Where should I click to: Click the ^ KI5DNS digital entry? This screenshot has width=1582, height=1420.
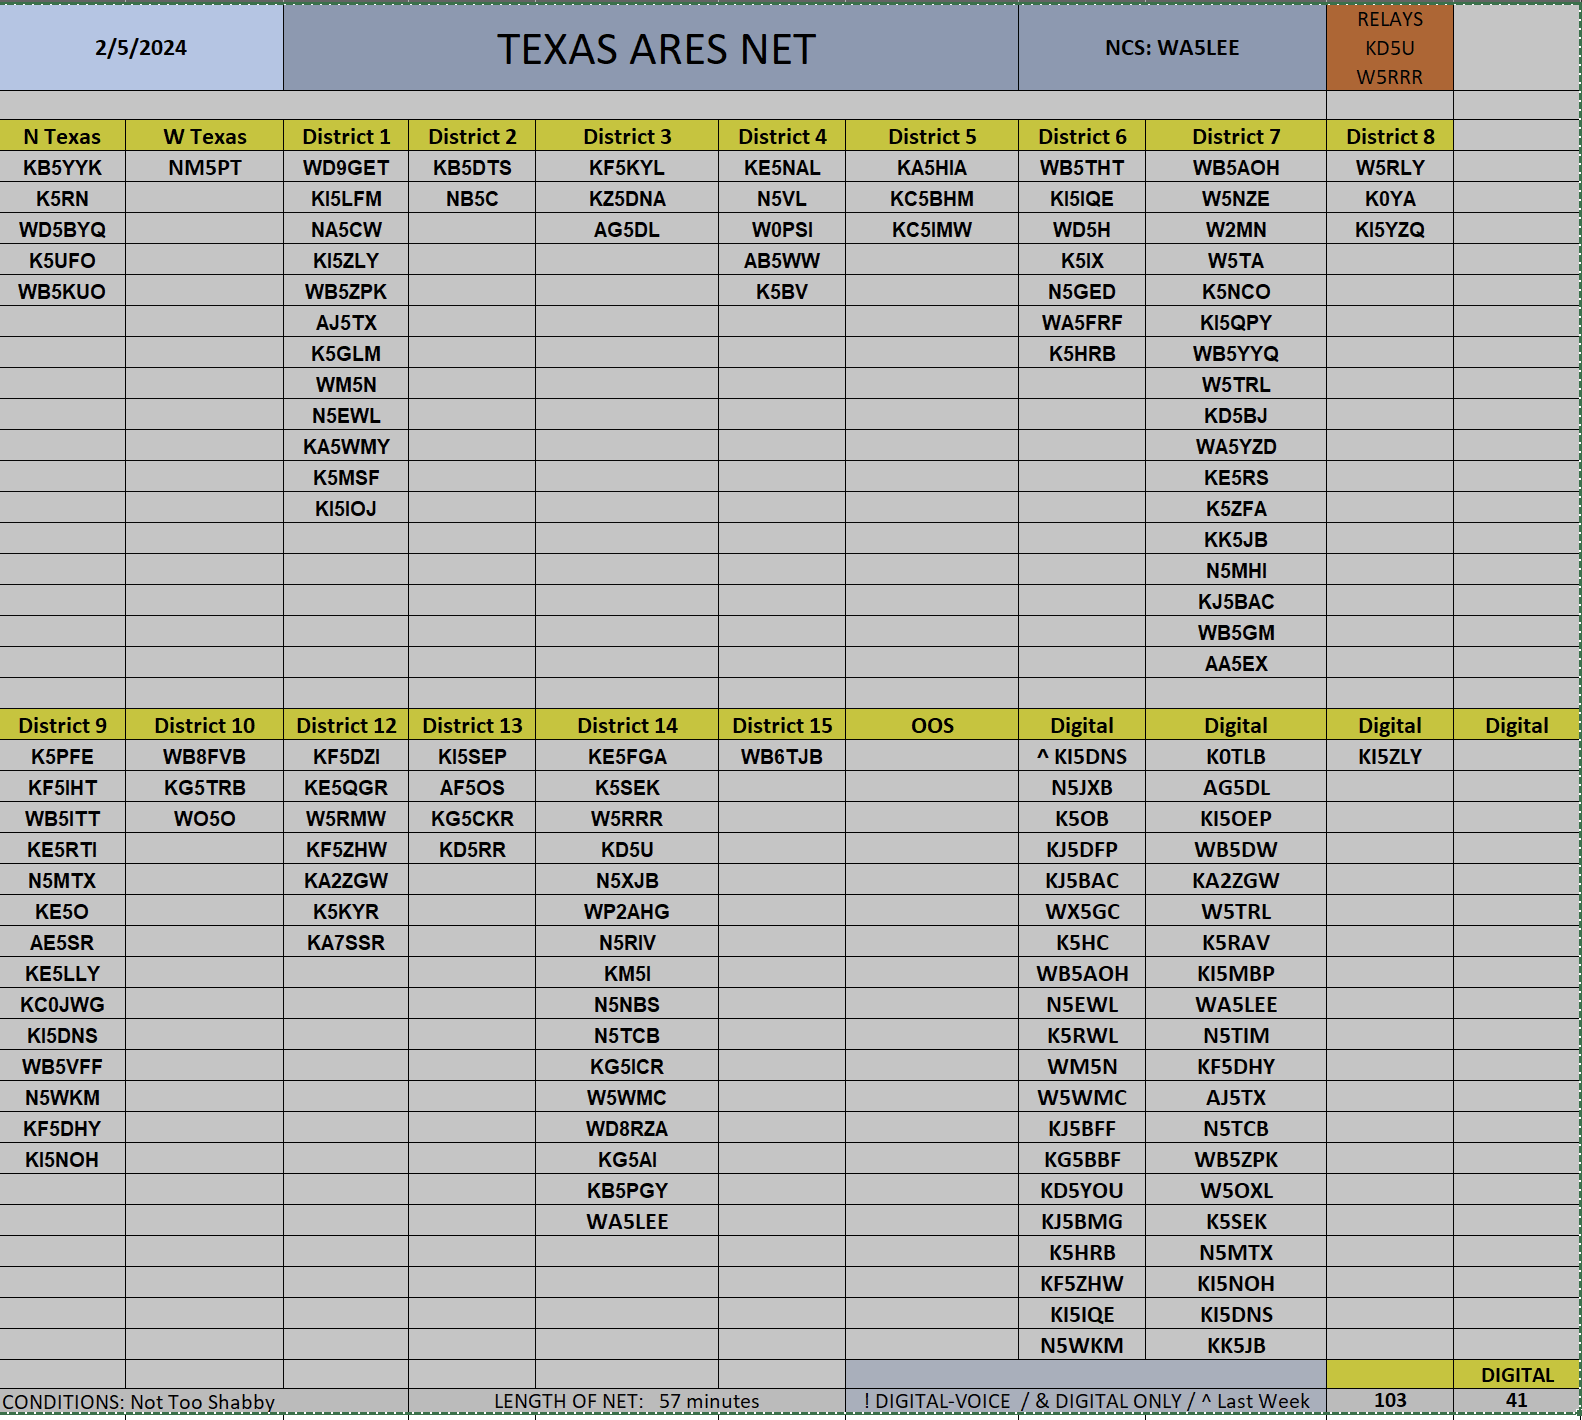pos(1082,756)
